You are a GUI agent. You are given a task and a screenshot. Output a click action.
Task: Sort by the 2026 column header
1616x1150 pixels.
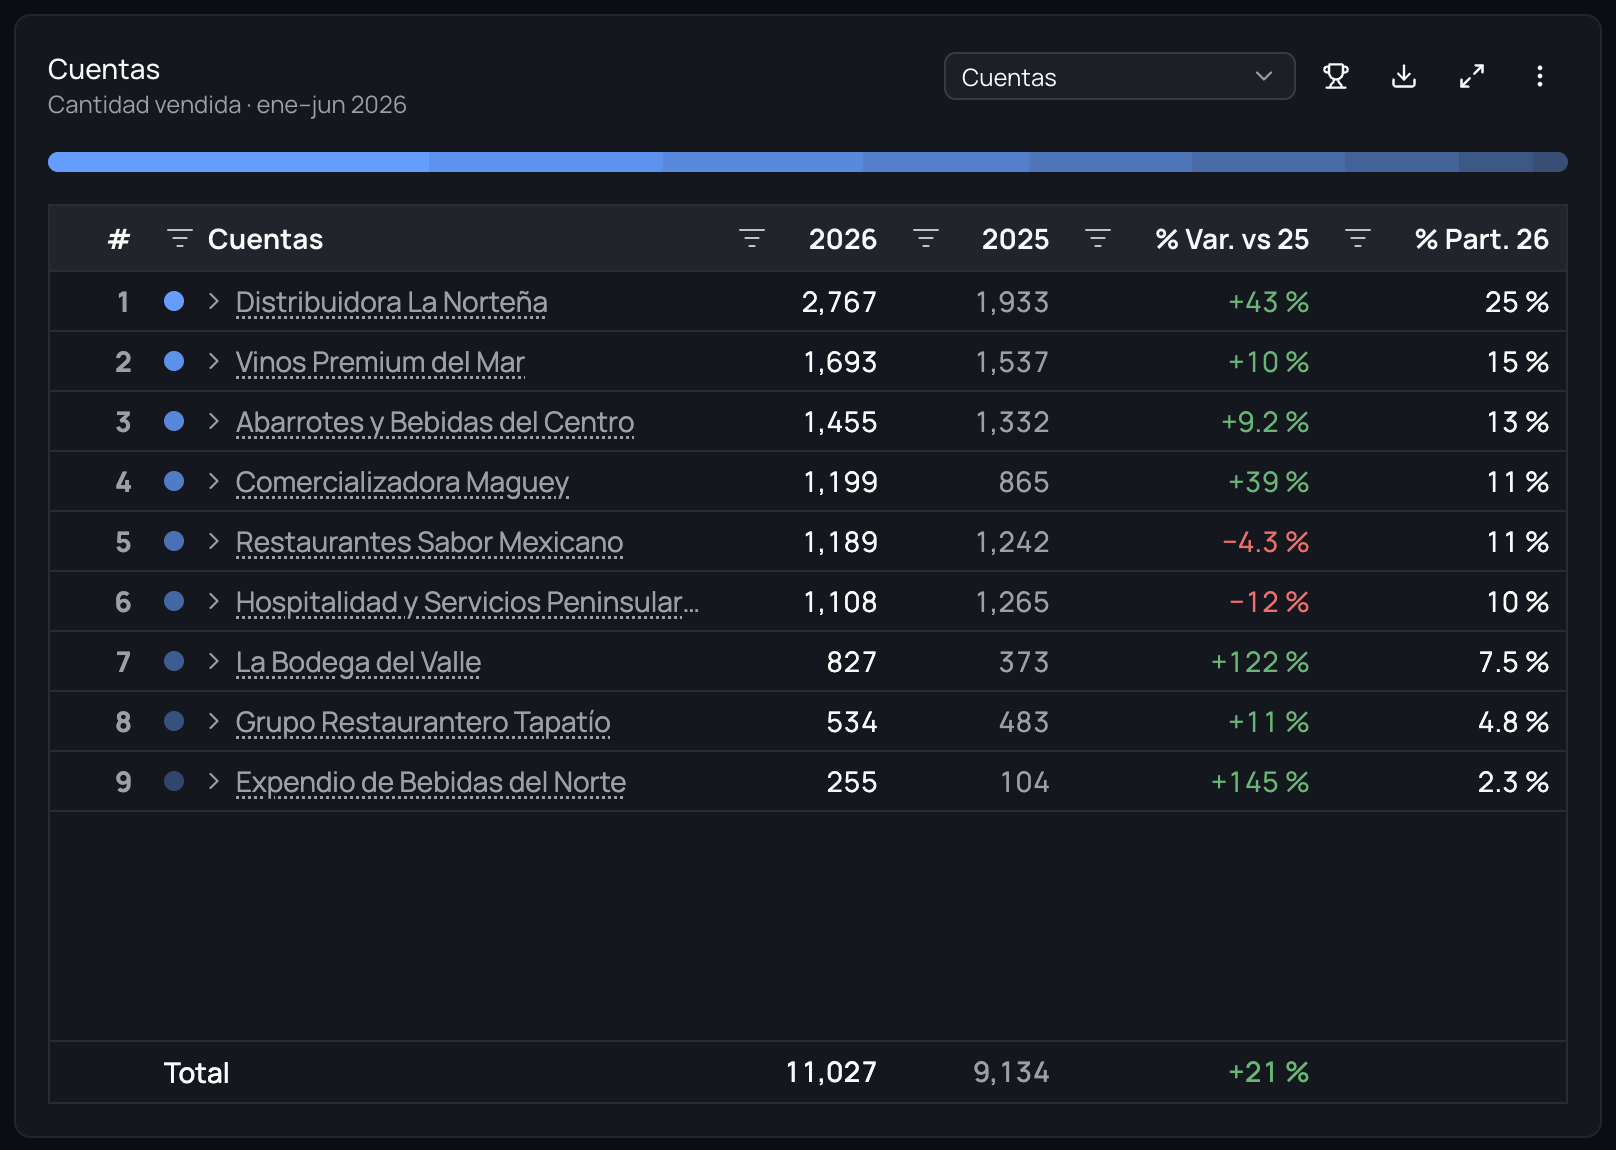[843, 239]
